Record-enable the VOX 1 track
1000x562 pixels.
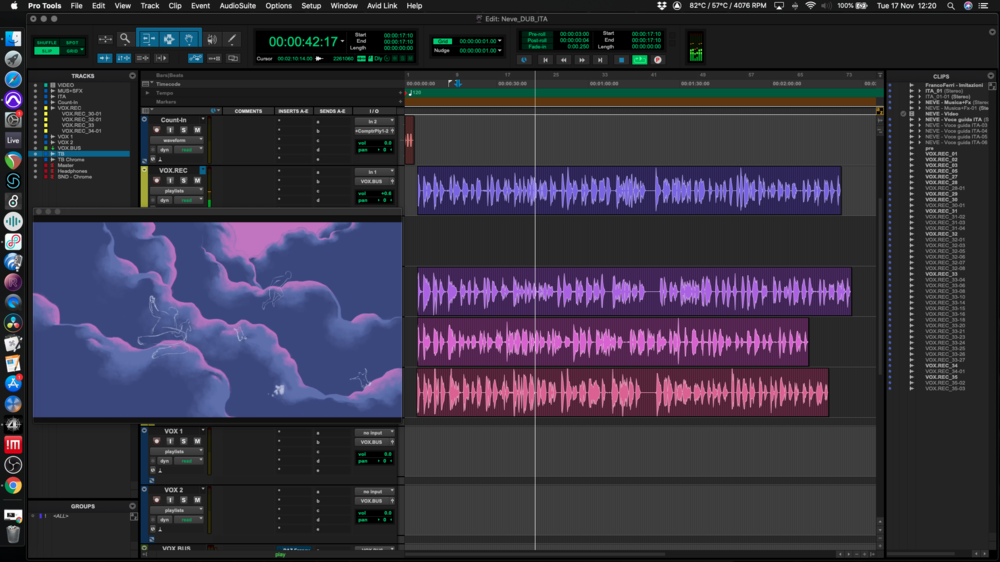point(157,441)
